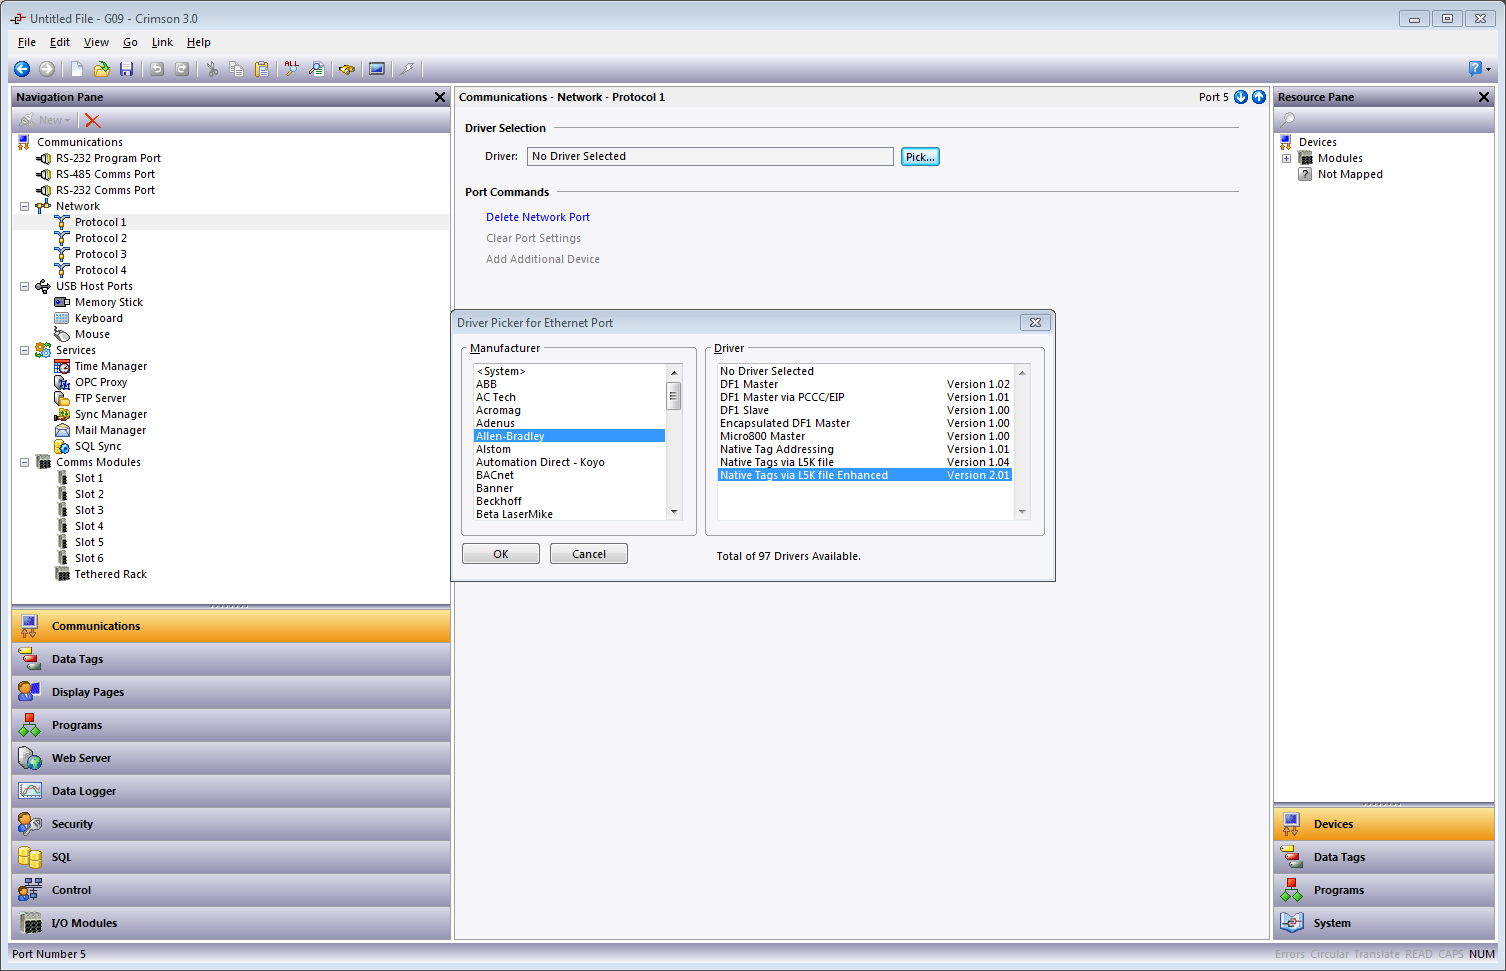Click the New File toolbar icon
1506x971 pixels.
(77, 69)
